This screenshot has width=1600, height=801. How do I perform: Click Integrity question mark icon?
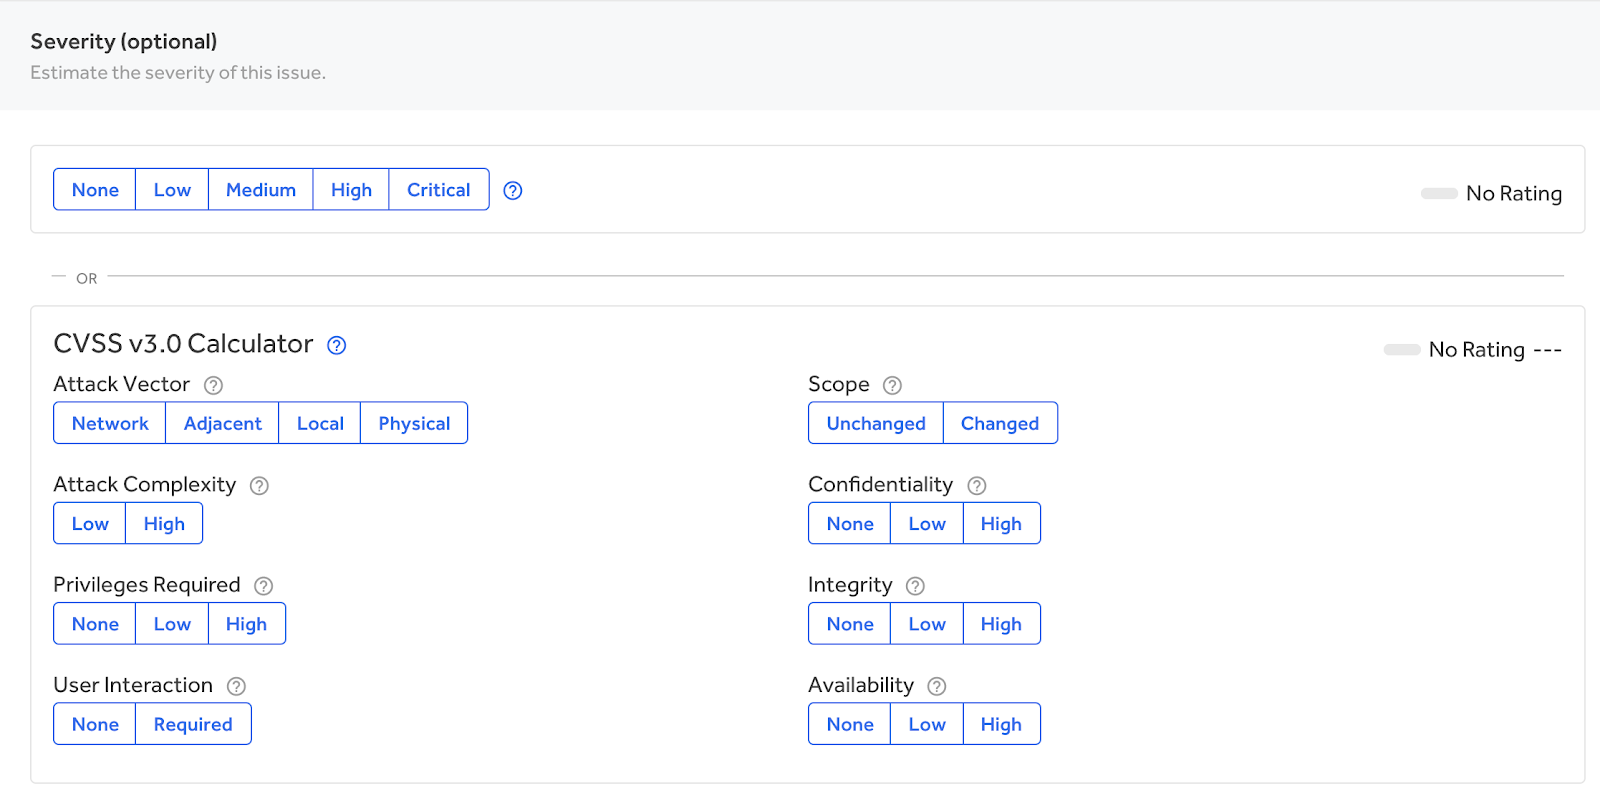click(x=915, y=586)
